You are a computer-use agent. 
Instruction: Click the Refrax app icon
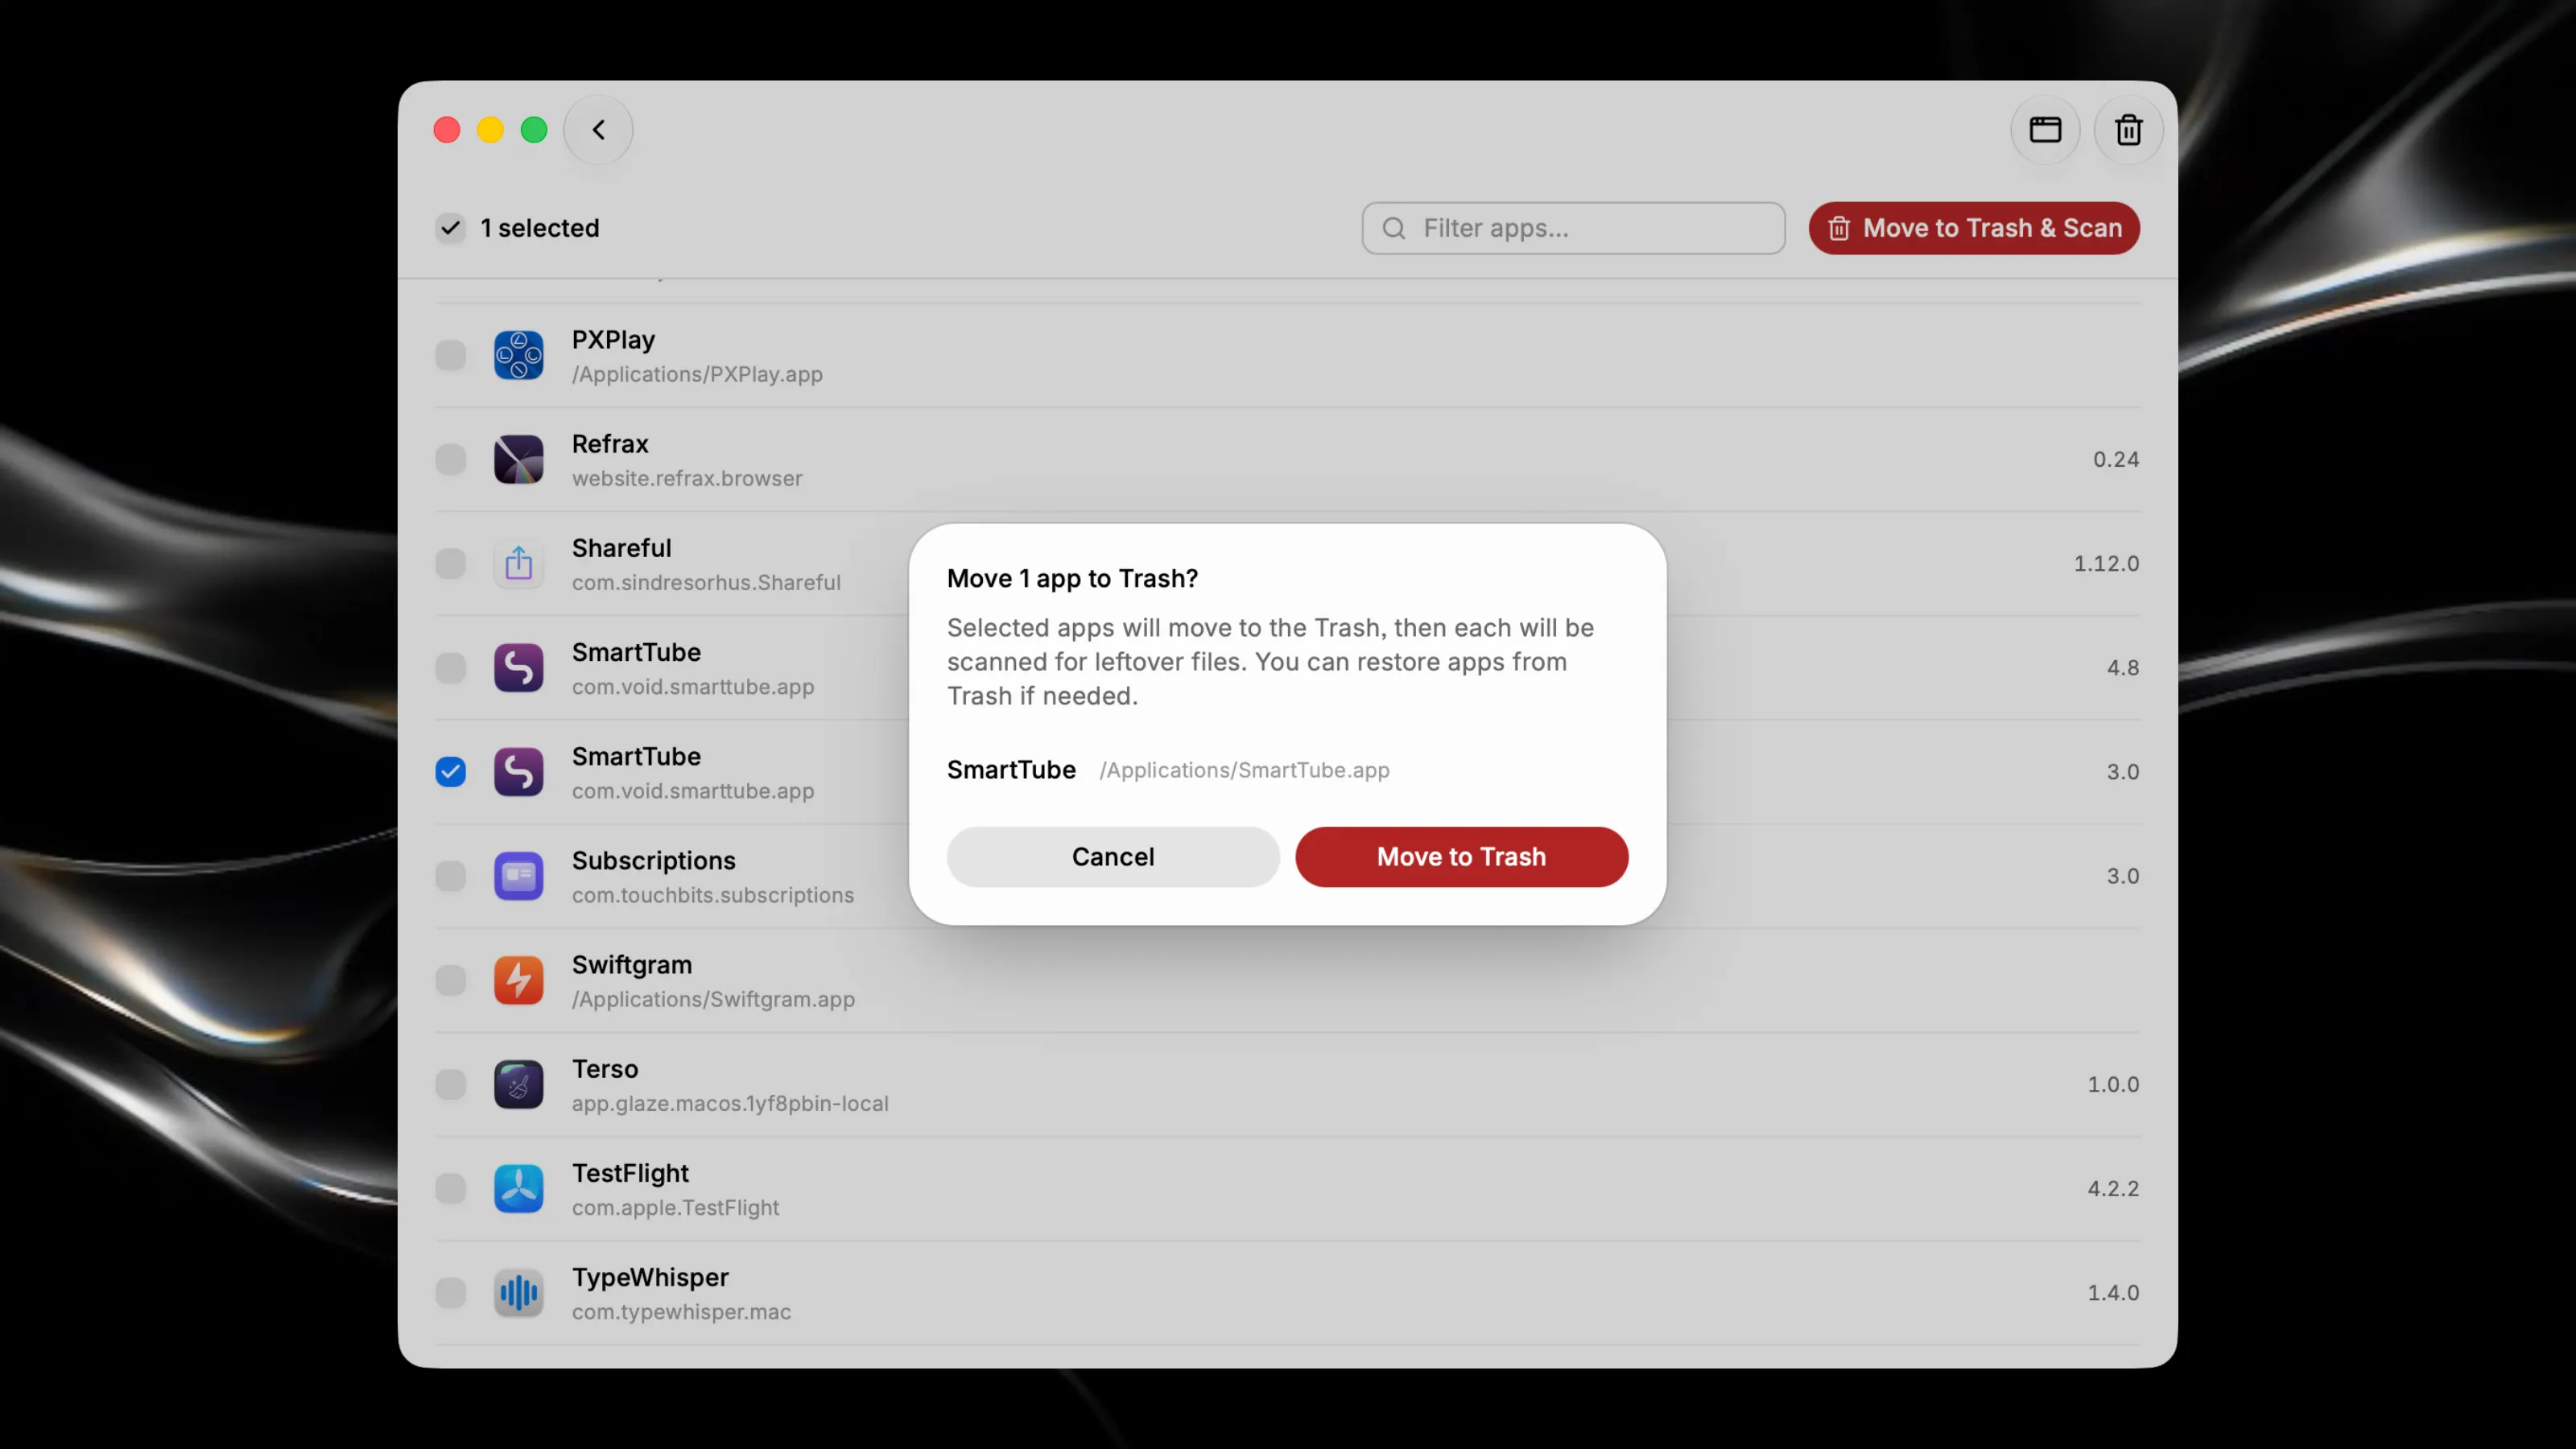[x=518, y=459]
